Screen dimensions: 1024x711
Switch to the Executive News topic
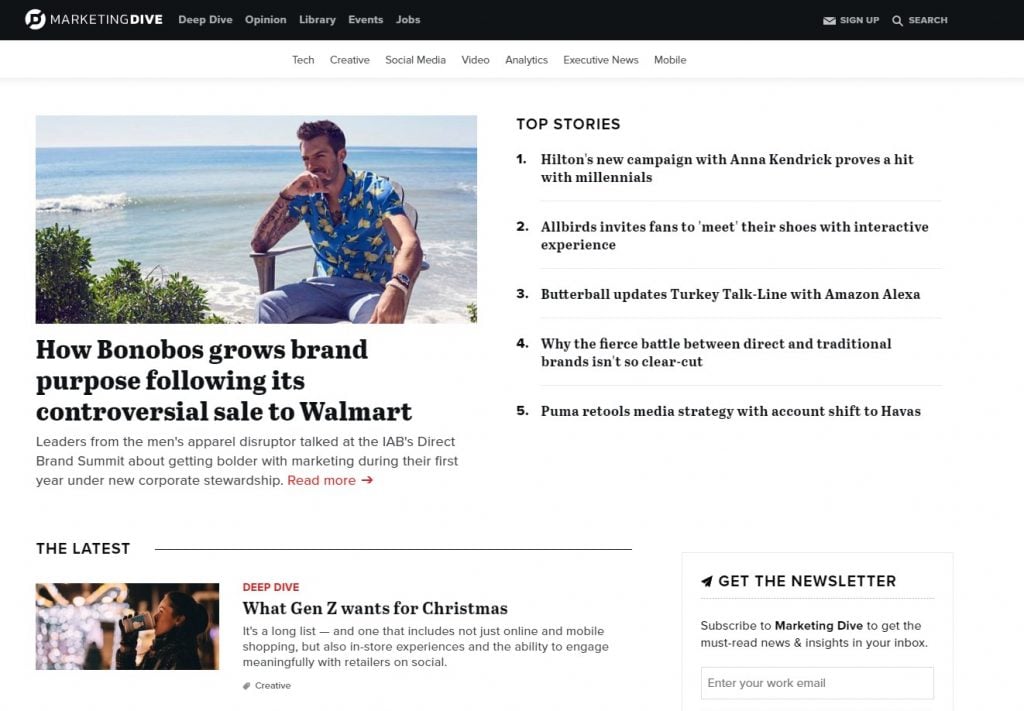(x=600, y=60)
